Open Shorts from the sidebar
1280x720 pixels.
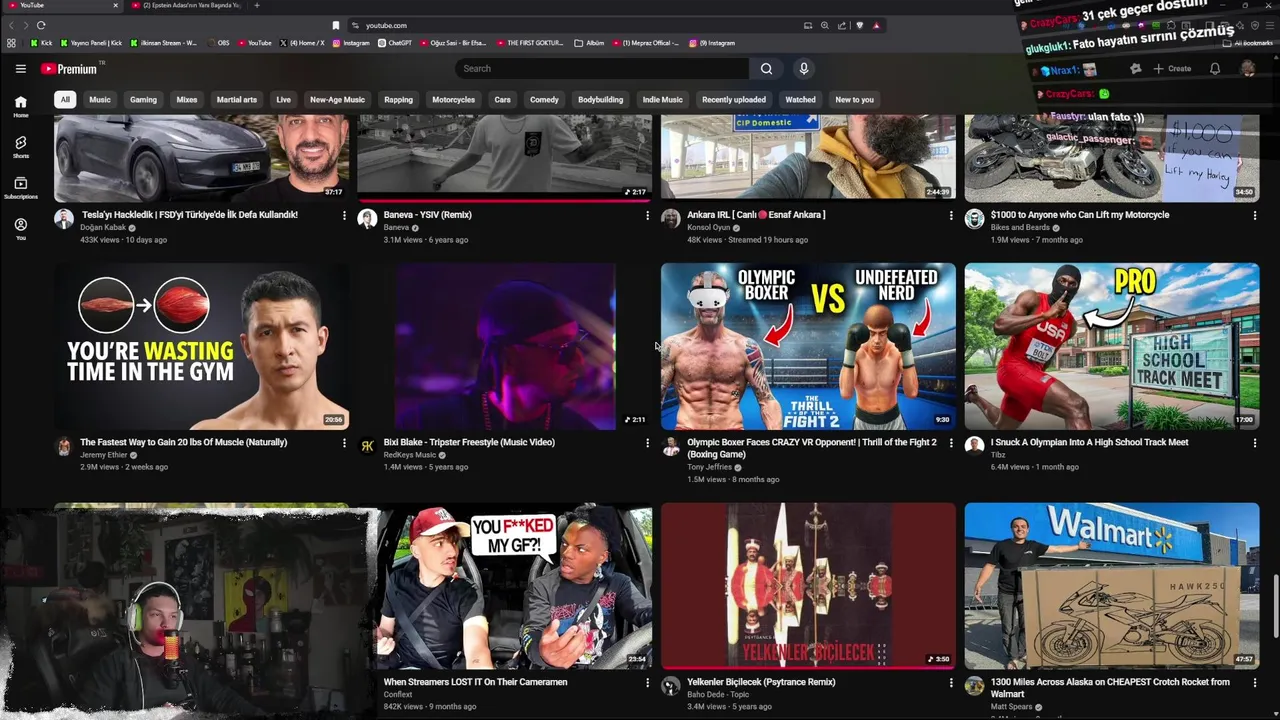coord(20,147)
